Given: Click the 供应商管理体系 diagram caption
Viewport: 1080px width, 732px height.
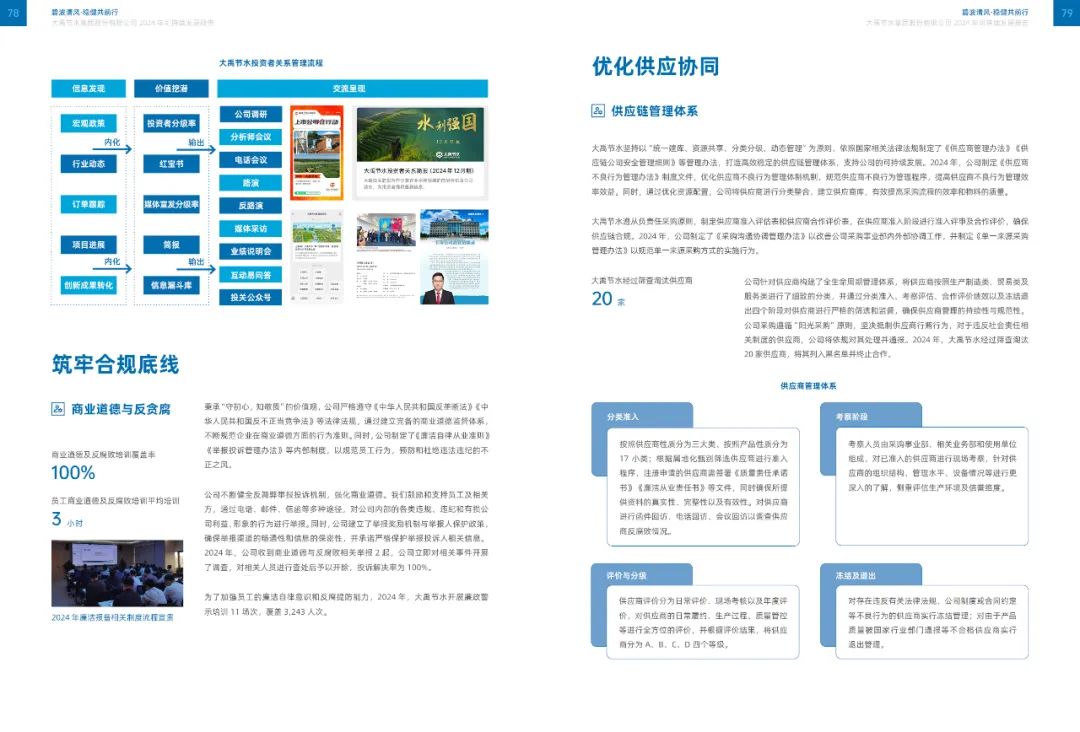Looking at the screenshot, I should [x=808, y=386].
